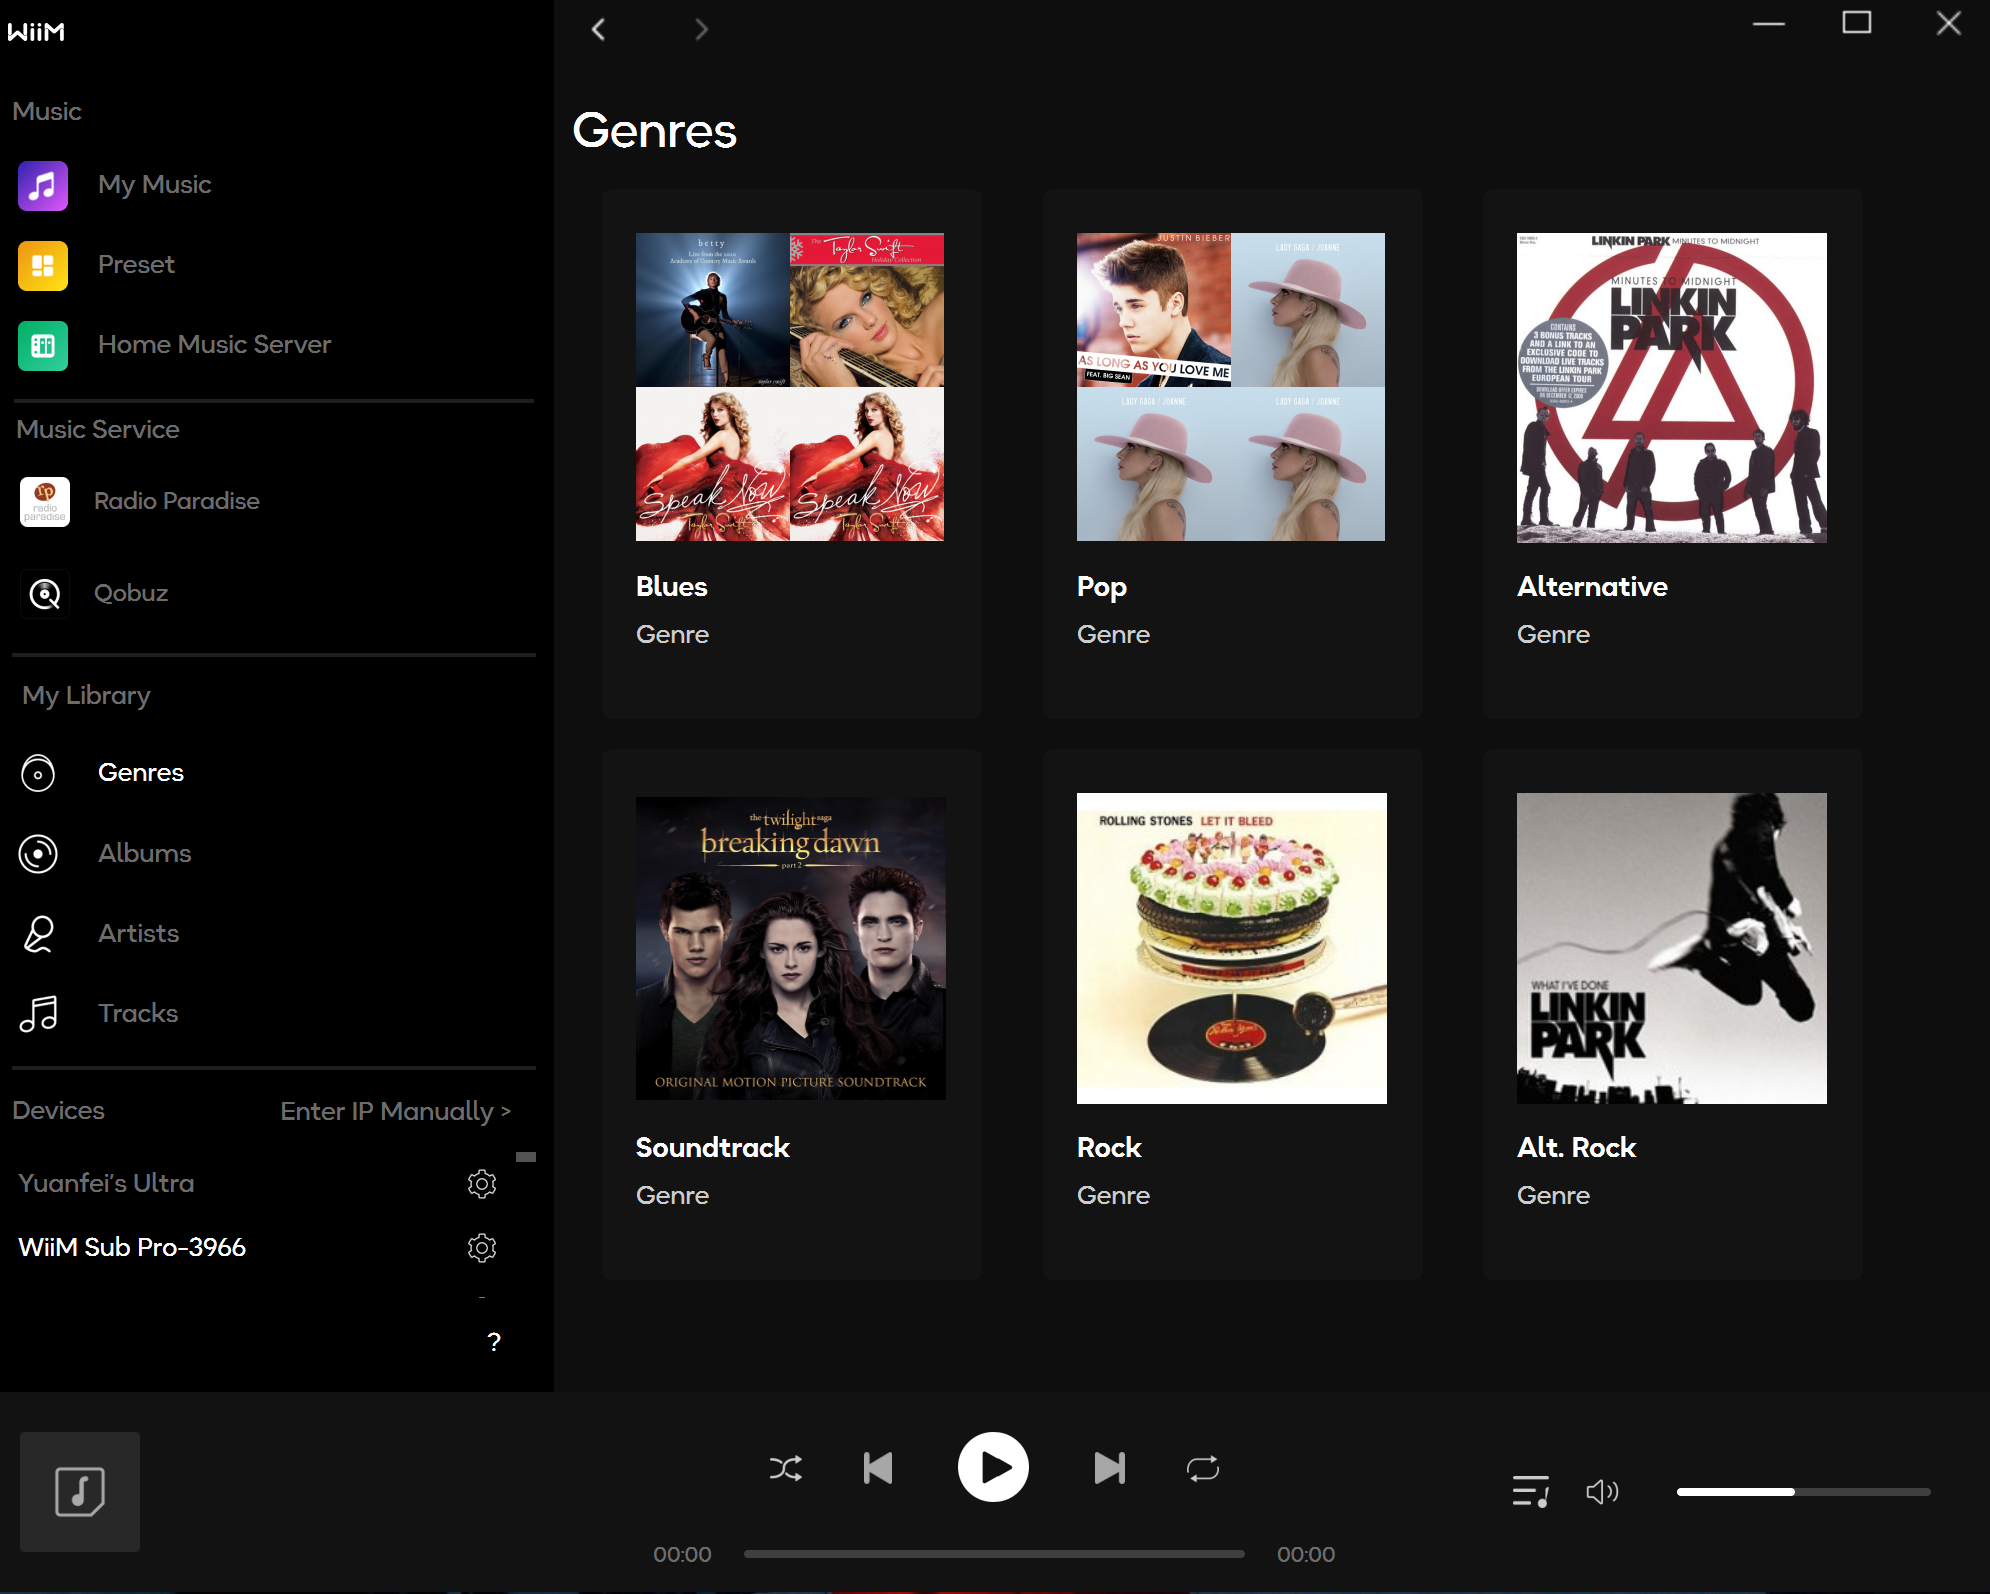
Task: Open the Albums library section
Action: click(x=144, y=853)
